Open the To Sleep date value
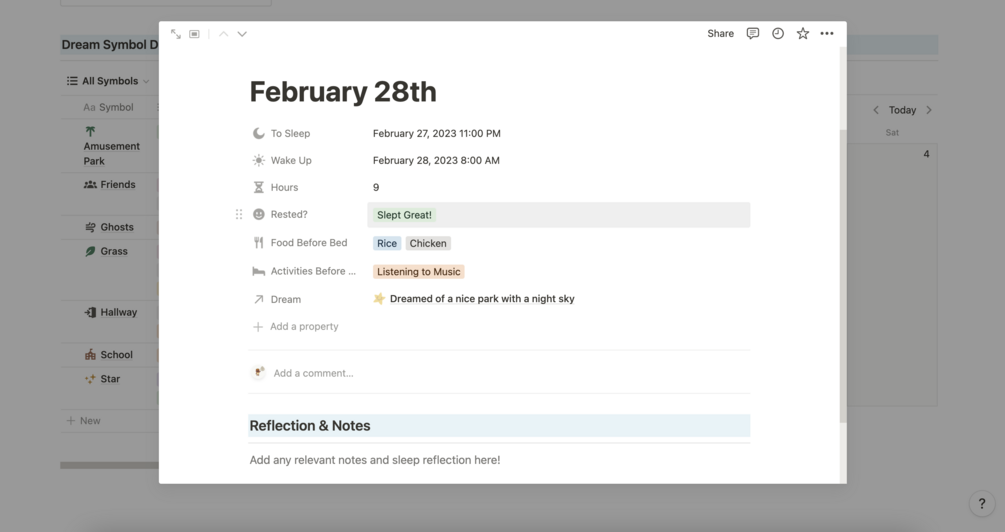The image size is (1005, 532). coord(436,133)
